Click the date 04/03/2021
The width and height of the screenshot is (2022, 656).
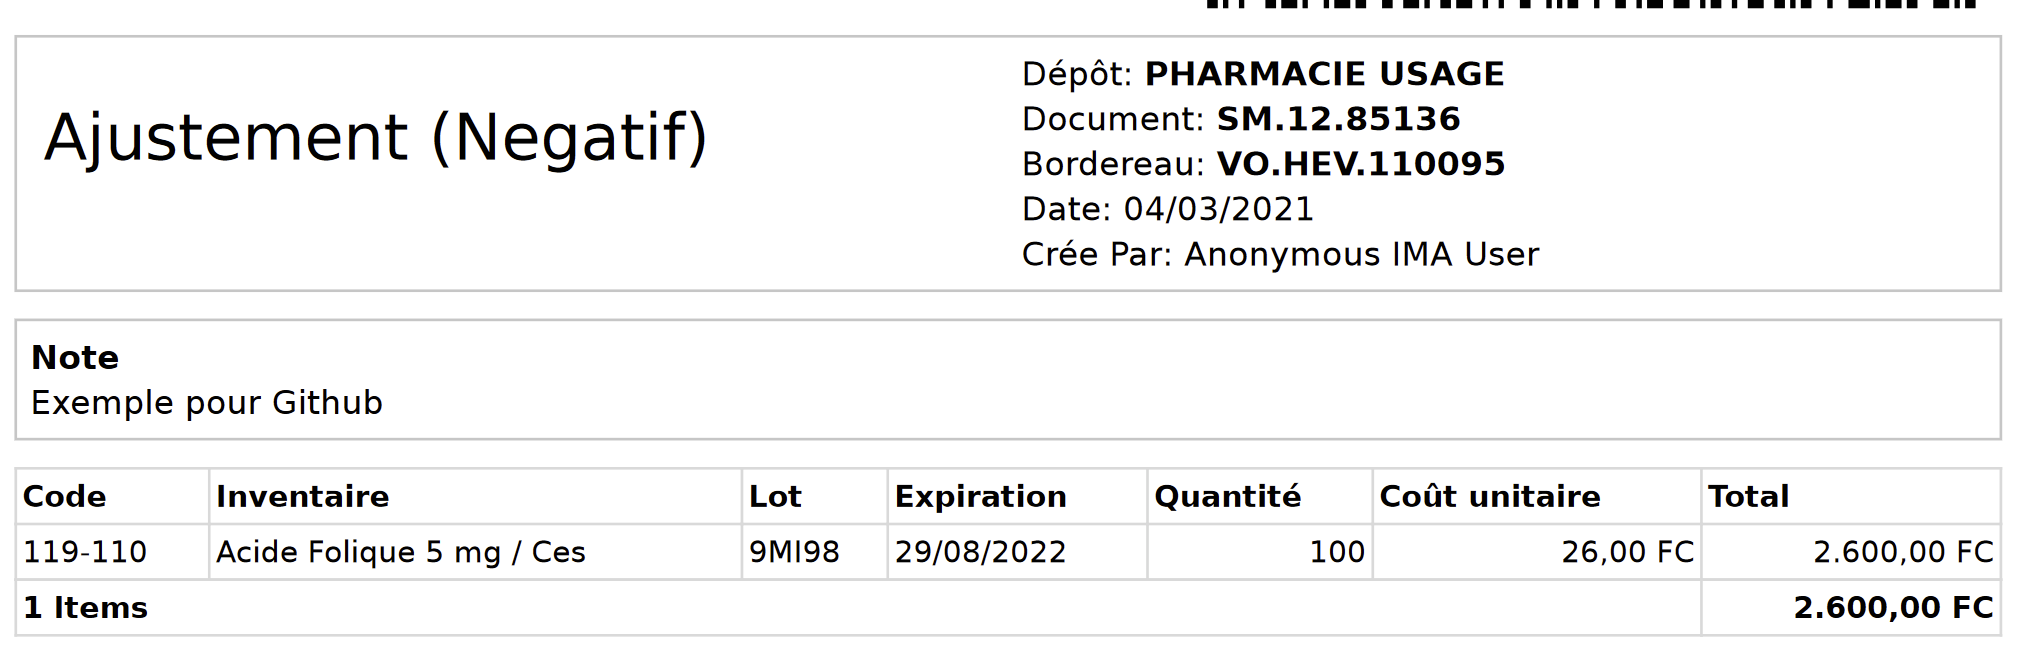[1218, 209]
